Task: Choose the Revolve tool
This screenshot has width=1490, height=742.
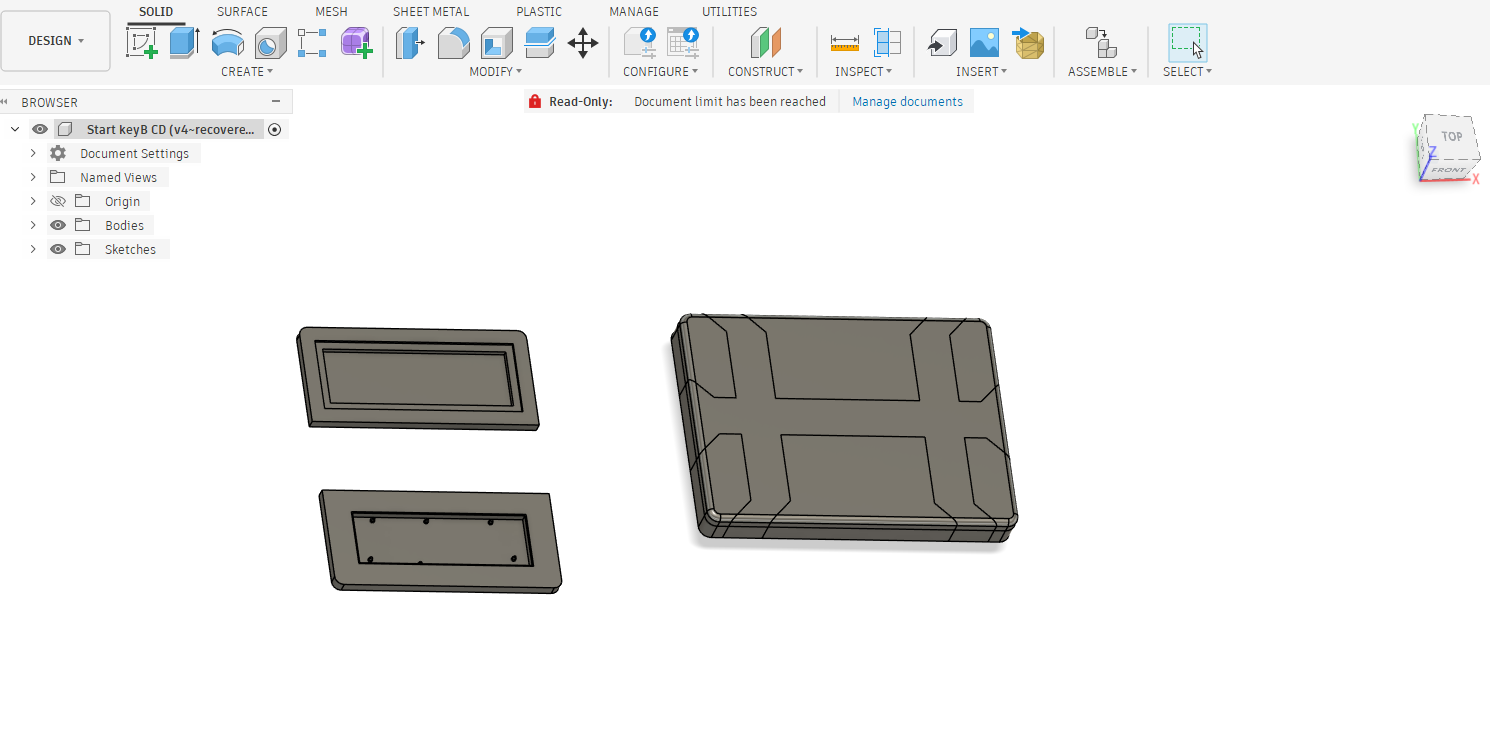Action: click(x=228, y=43)
